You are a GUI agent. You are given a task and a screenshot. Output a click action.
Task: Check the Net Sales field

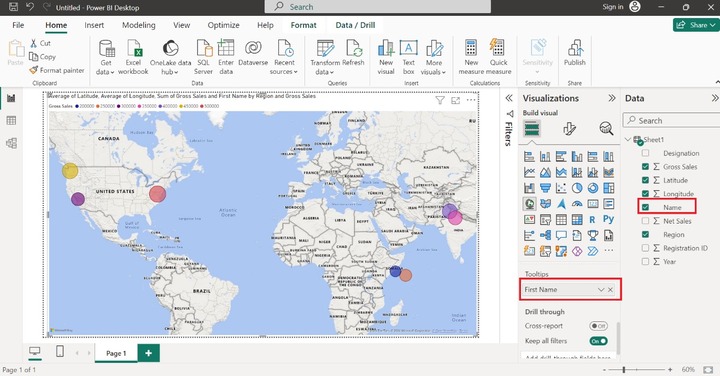coord(645,221)
